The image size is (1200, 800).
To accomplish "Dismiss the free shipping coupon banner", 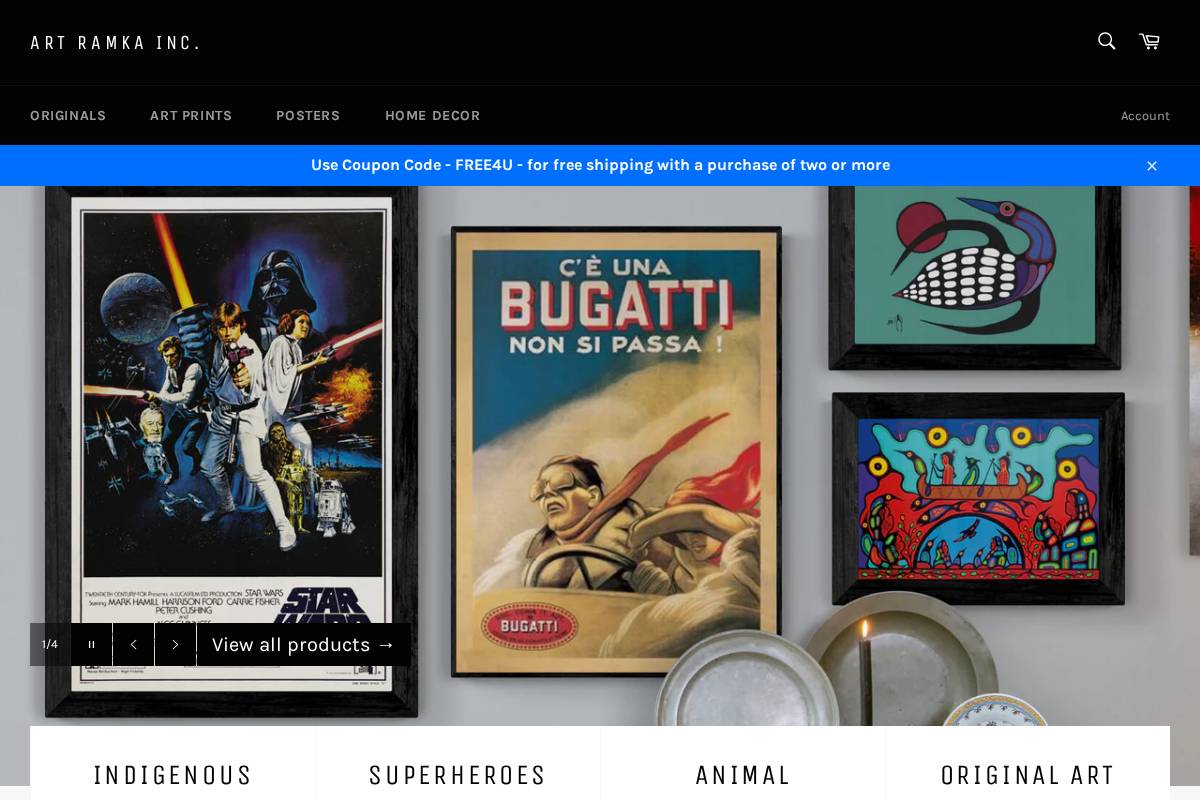I will (1151, 165).
